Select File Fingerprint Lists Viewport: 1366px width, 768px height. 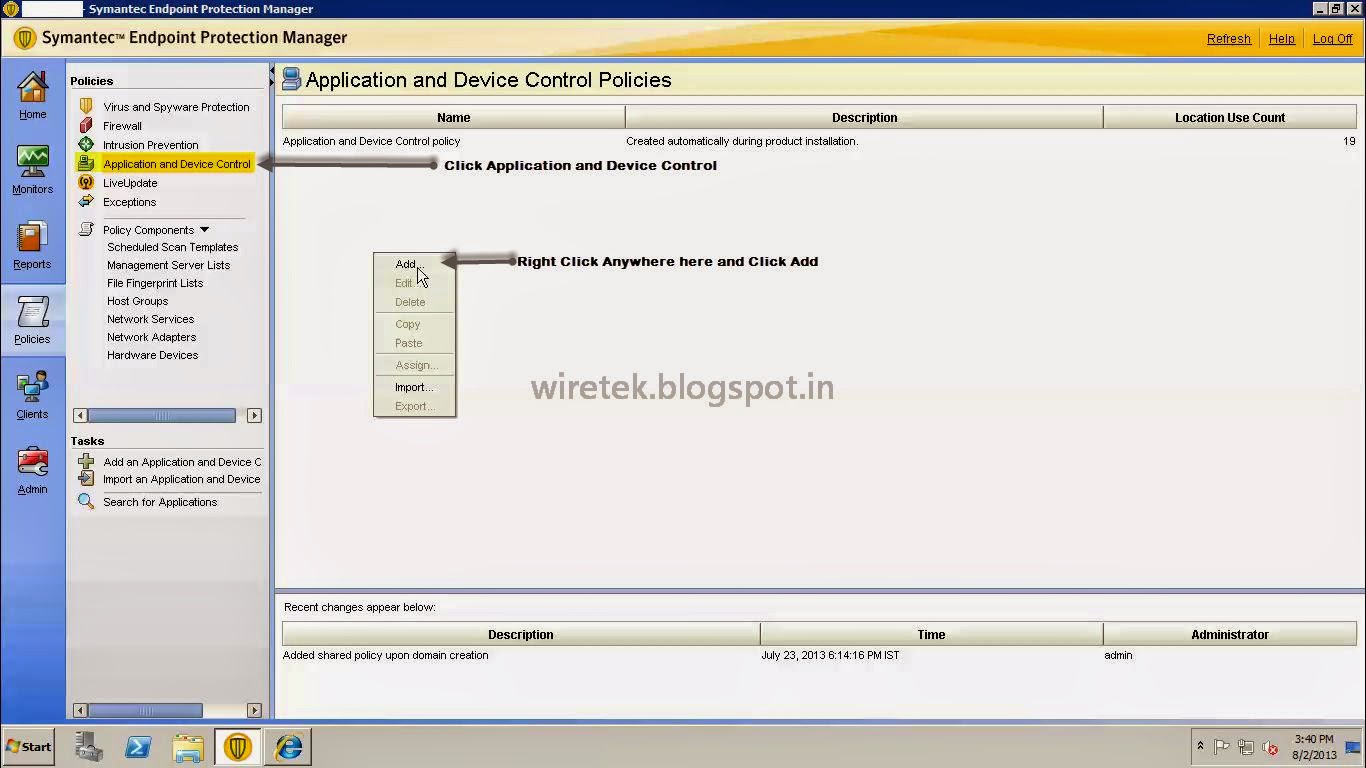pyautogui.click(x=155, y=283)
